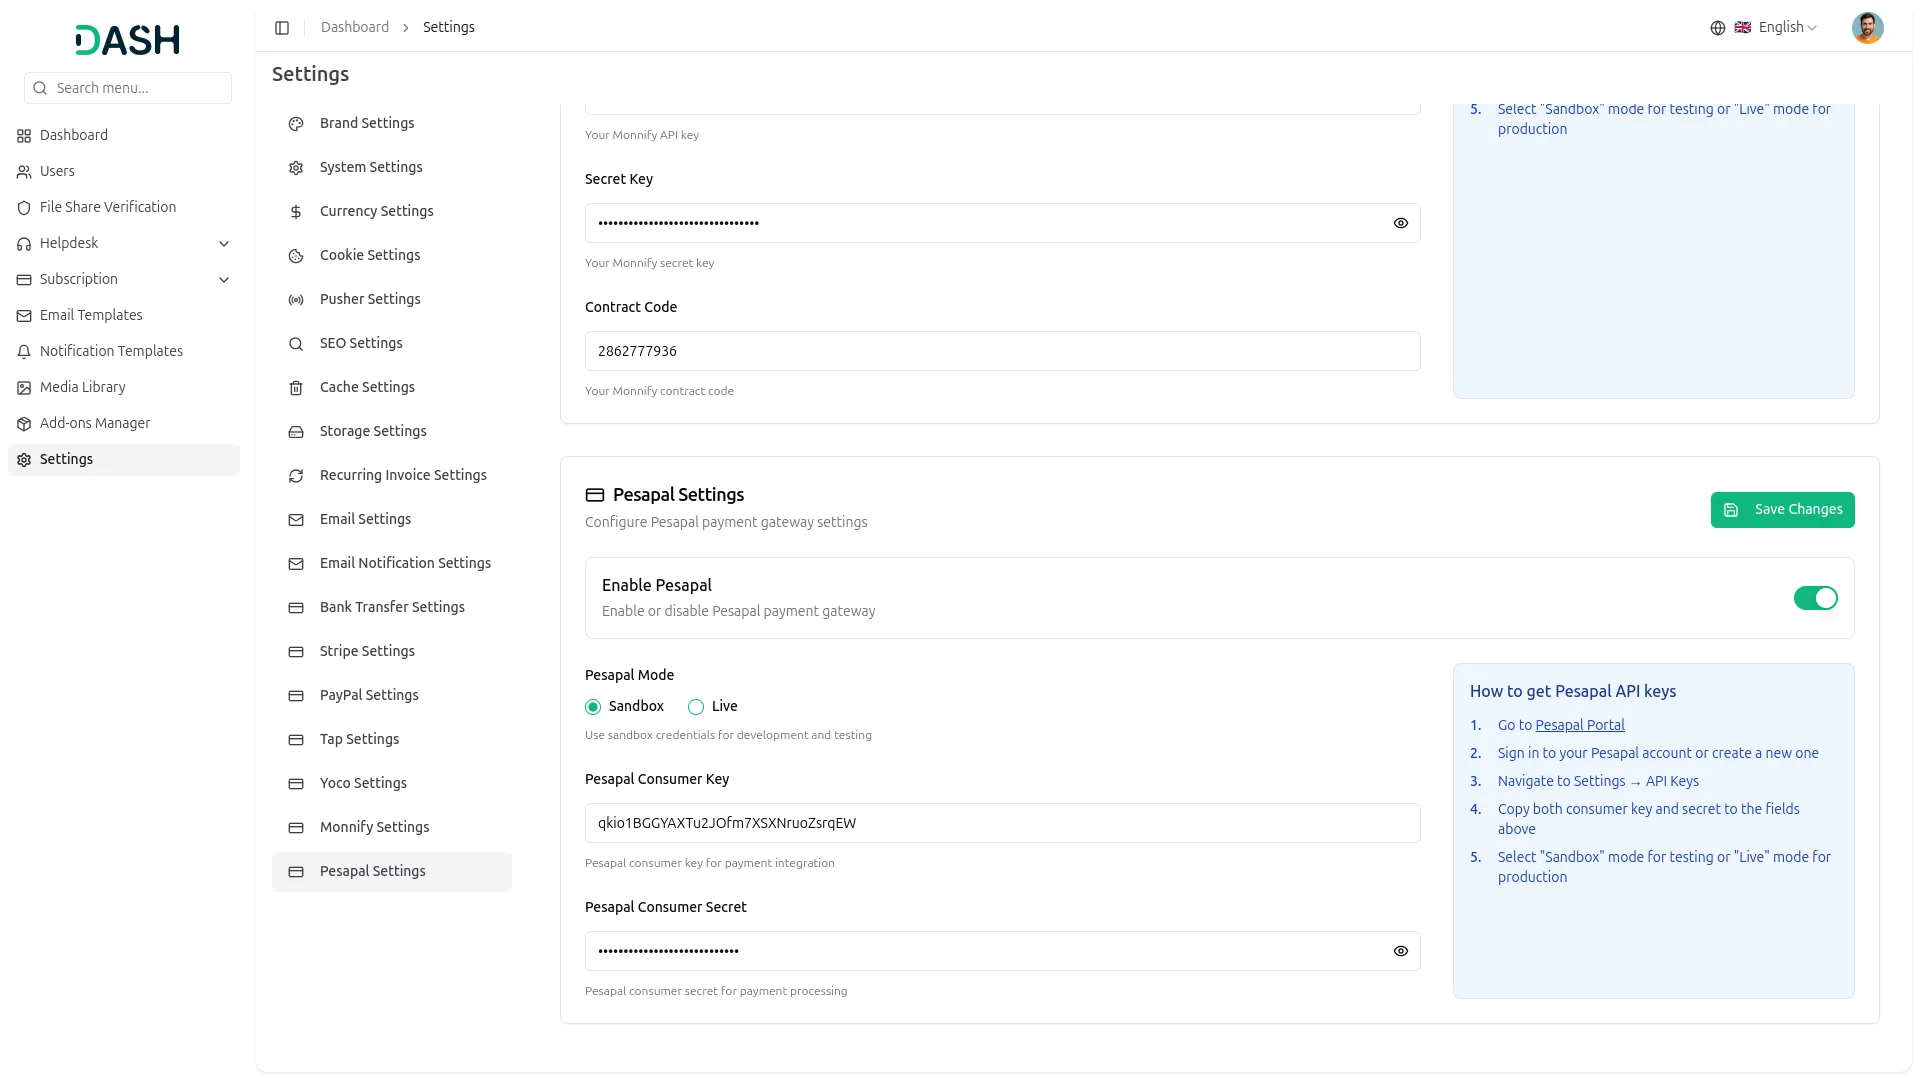Expand the Helpdesk submenu chevron

(224, 244)
